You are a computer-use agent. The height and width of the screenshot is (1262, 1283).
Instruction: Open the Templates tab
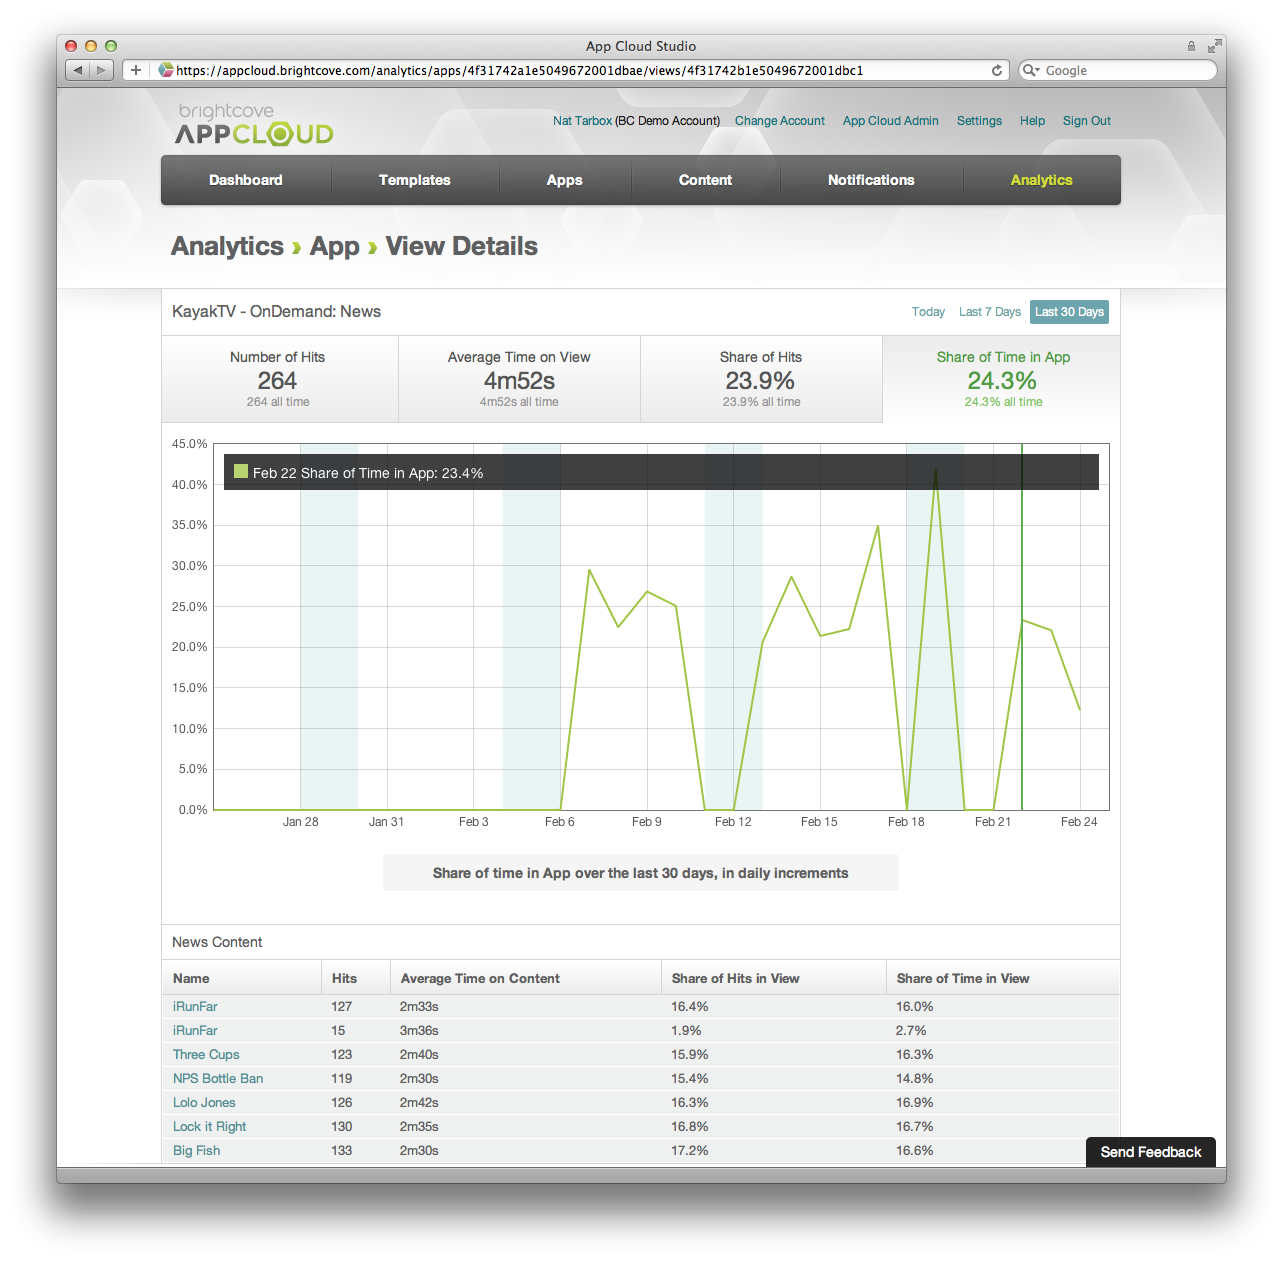pos(415,180)
